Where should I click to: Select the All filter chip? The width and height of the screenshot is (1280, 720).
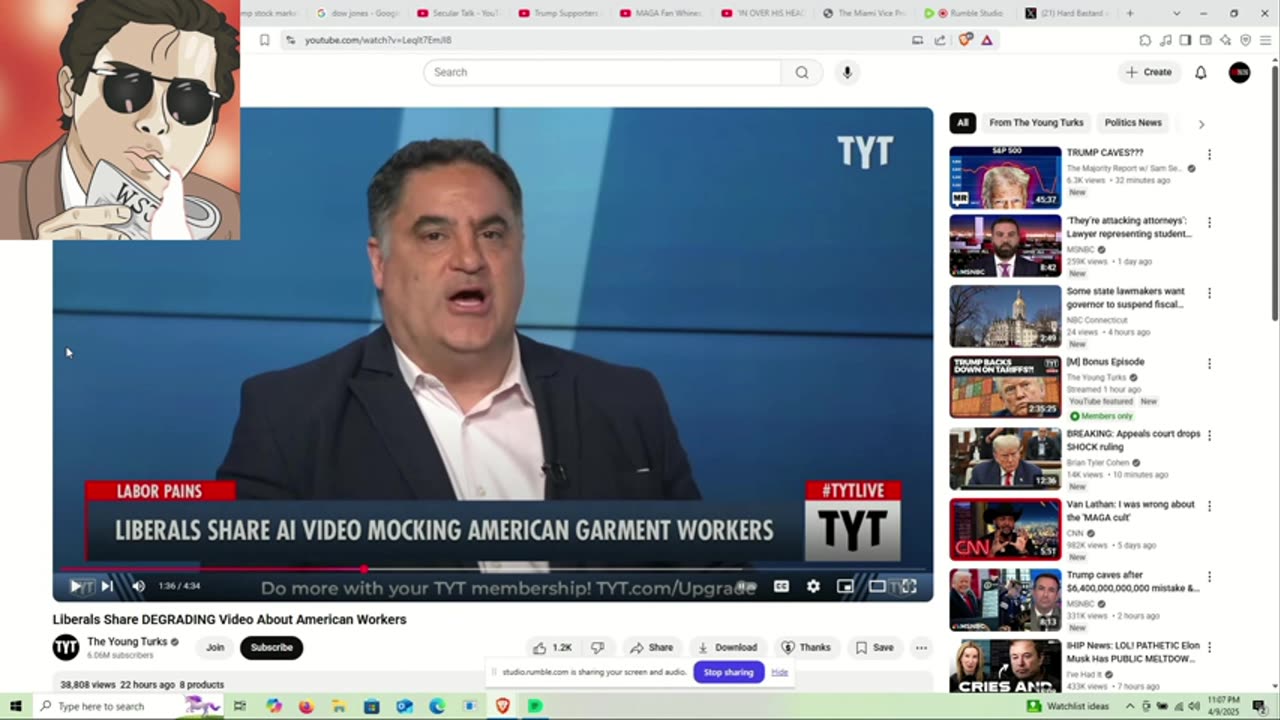click(962, 123)
